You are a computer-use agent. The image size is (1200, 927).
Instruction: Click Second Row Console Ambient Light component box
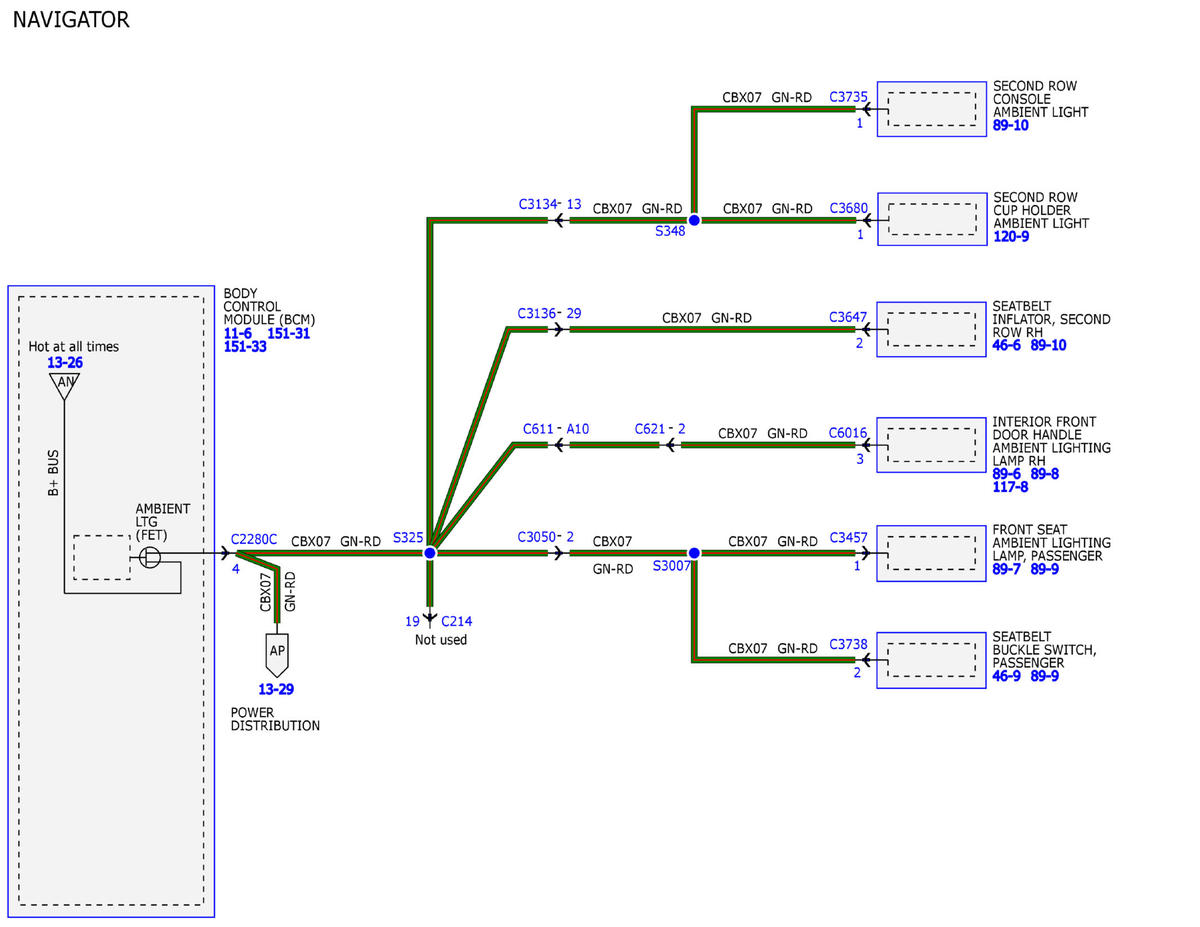pyautogui.click(x=932, y=109)
